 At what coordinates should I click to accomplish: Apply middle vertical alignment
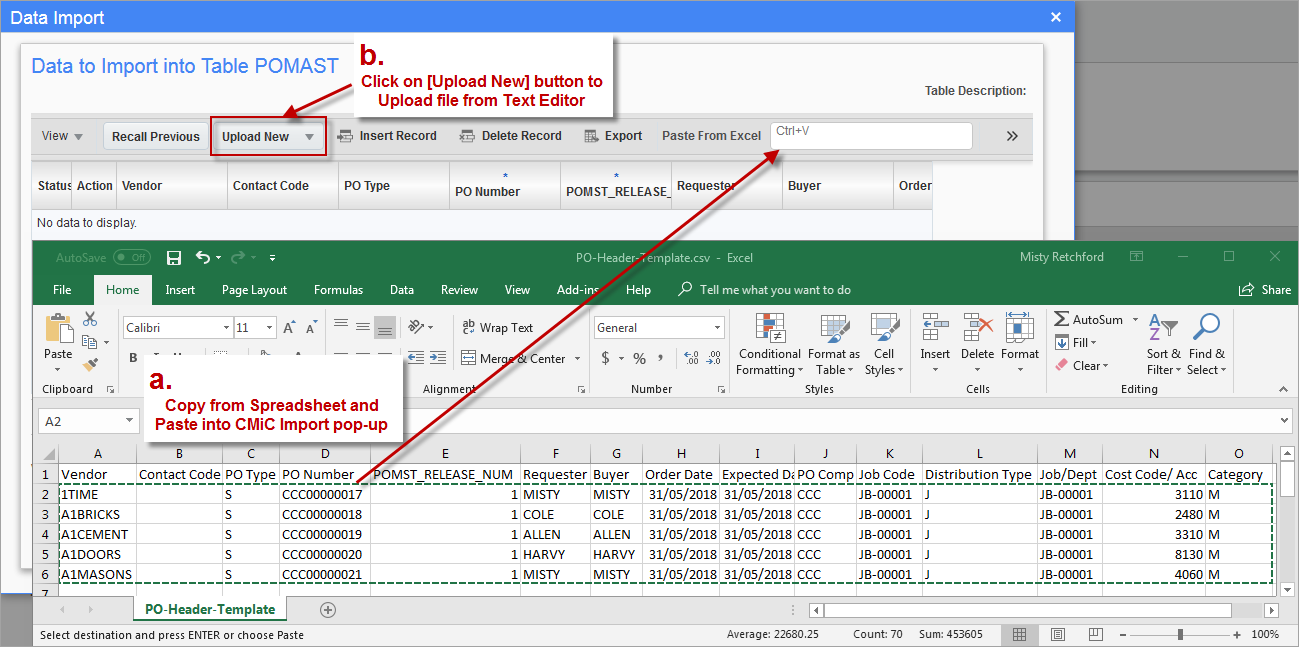coord(362,327)
